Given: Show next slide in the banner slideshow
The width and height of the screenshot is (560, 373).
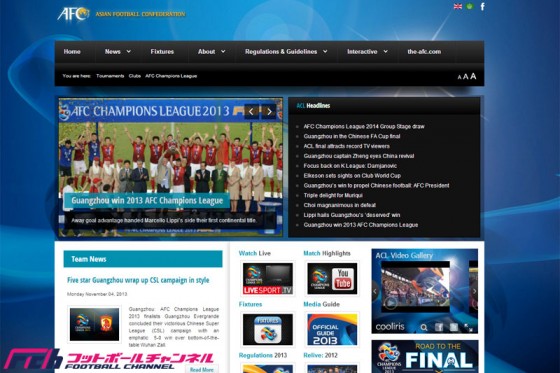Looking at the screenshot, I should click(269, 112).
